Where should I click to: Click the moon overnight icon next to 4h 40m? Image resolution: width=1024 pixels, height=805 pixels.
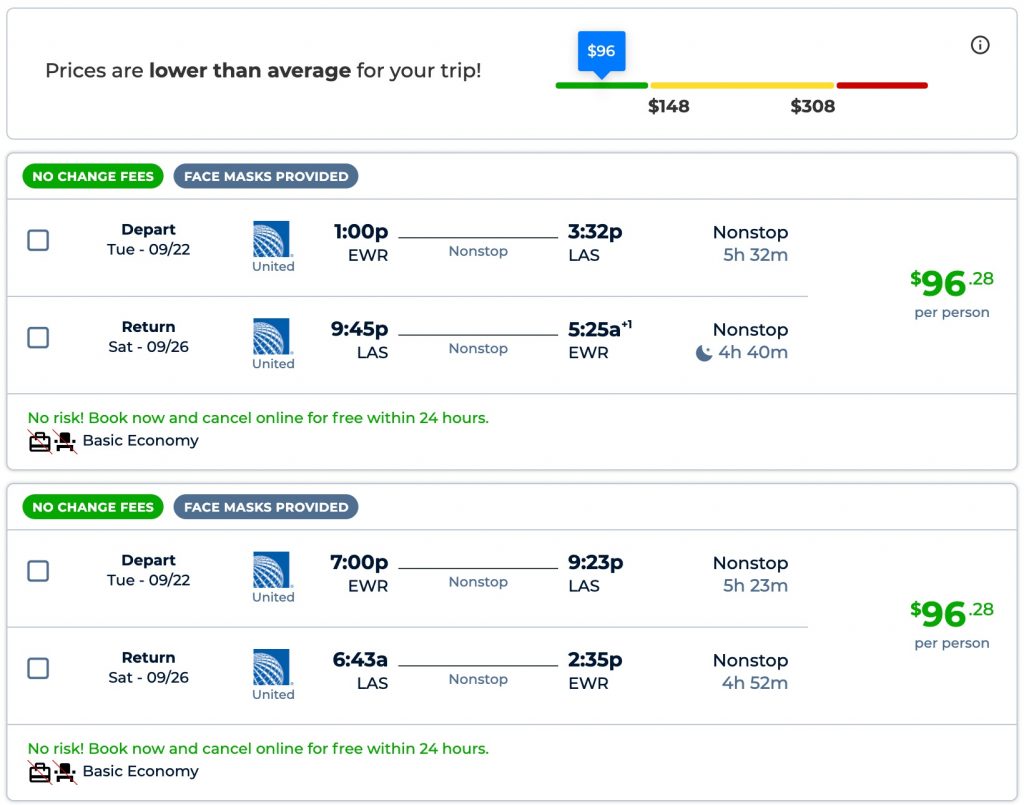pyautogui.click(x=704, y=353)
